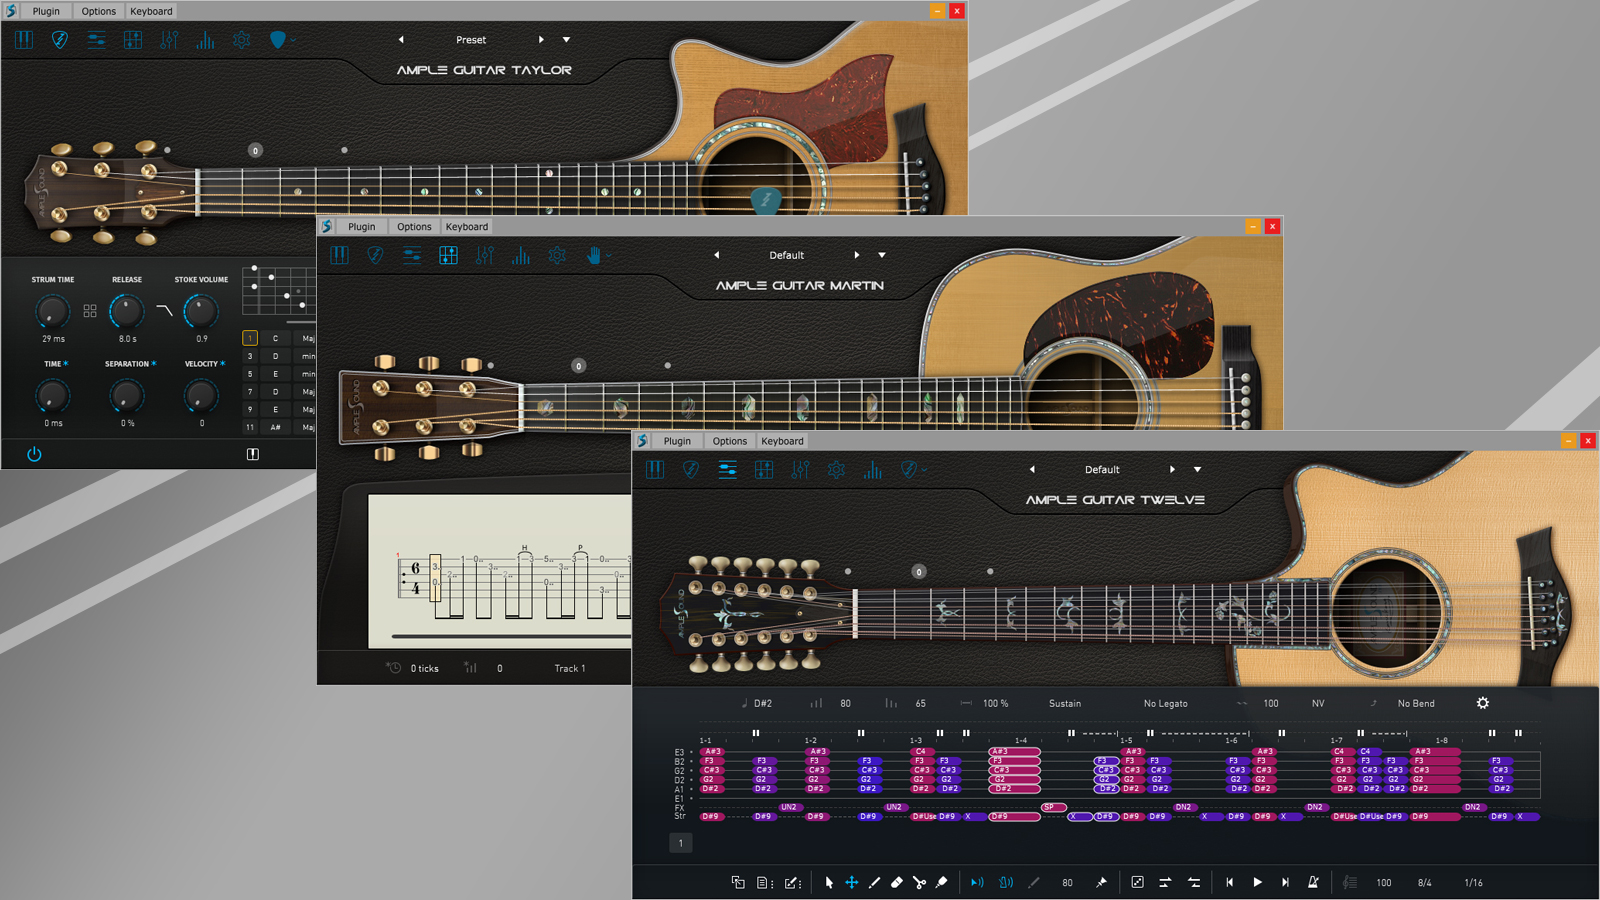
Task: Play the riffer pattern
Action: pos(1258,883)
